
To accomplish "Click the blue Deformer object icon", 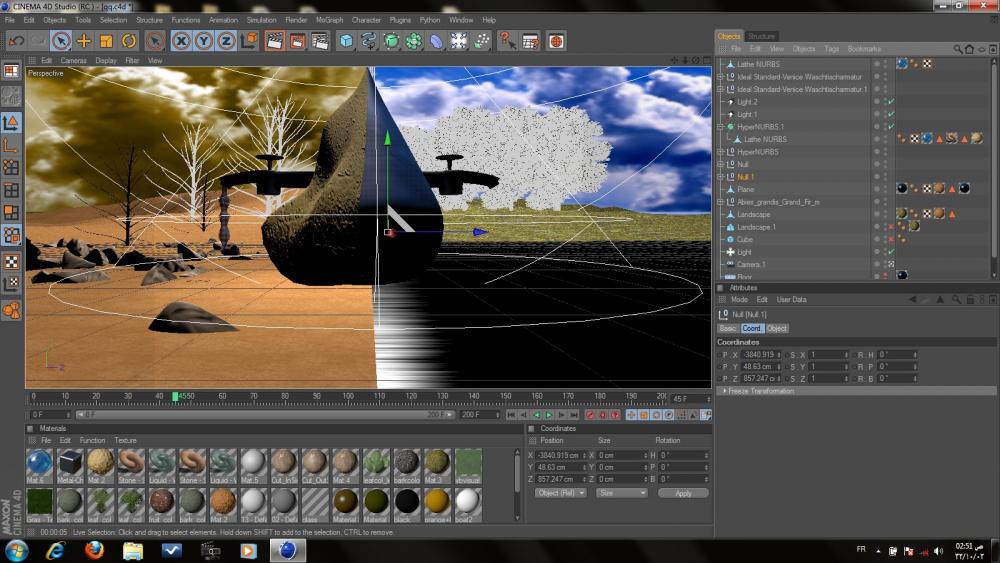I will (437, 41).
